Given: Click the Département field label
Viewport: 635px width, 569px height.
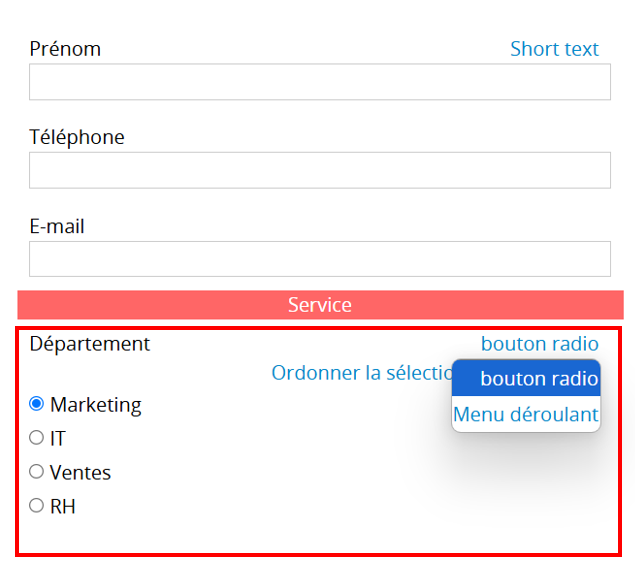Looking at the screenshot, I should [x=90, y=344].
